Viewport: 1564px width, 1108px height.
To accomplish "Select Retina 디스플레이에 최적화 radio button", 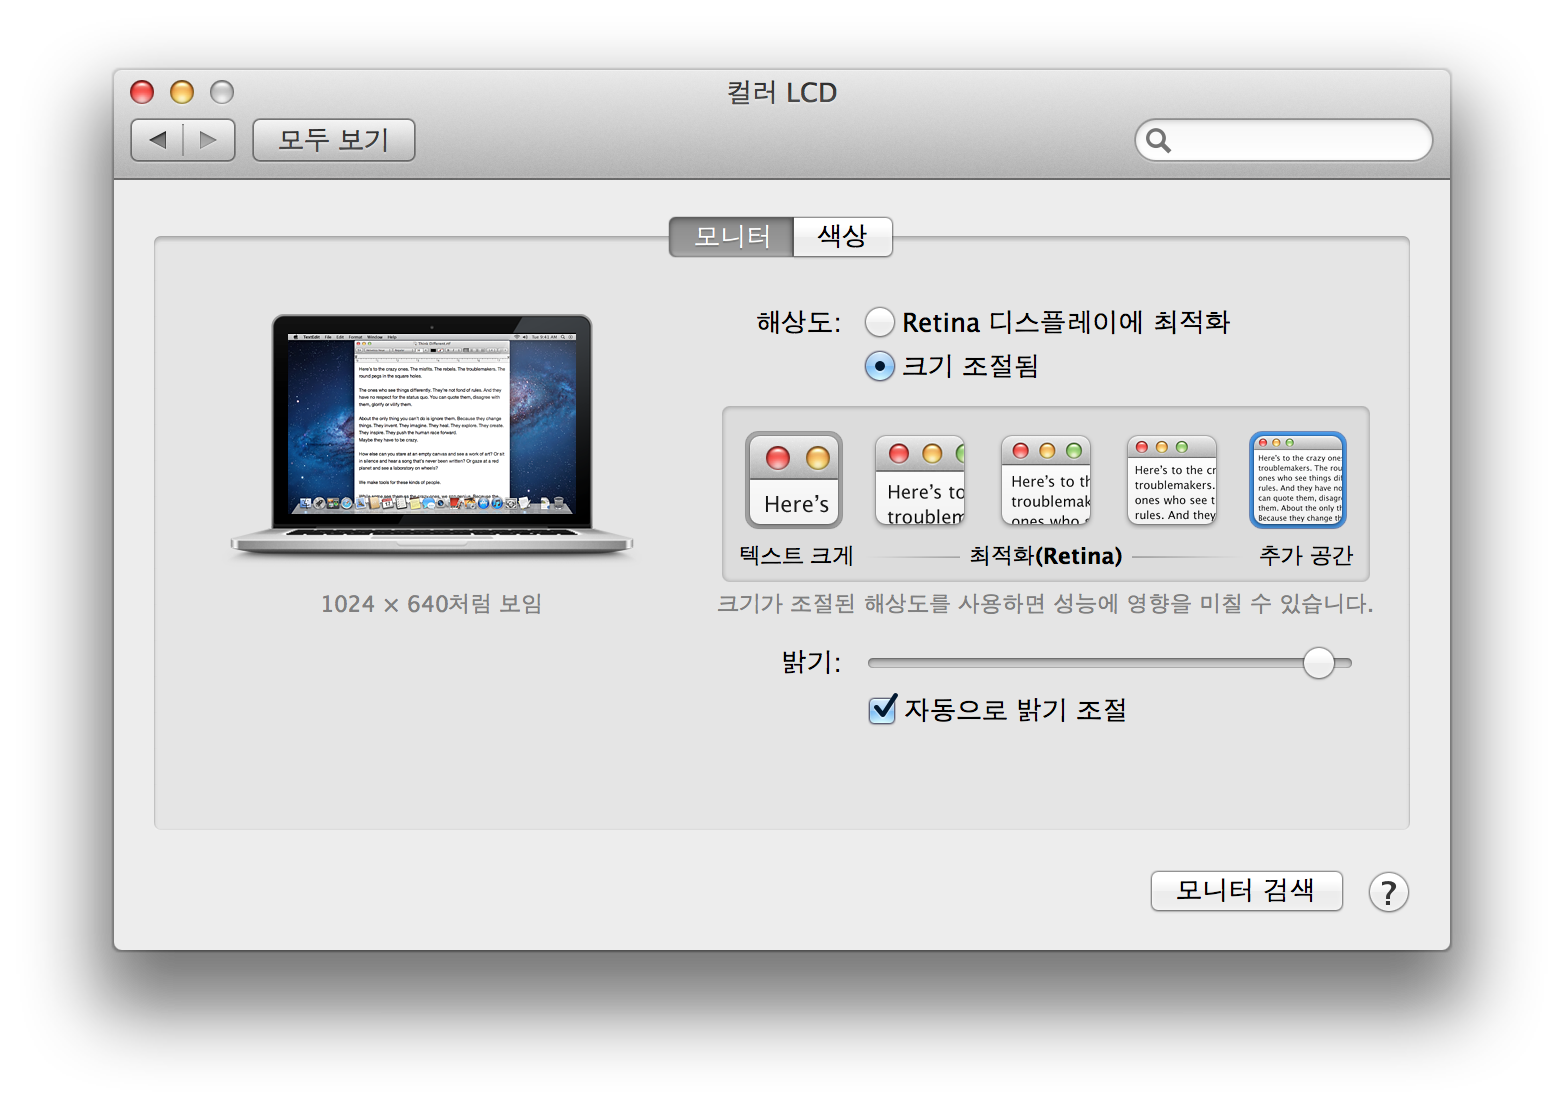I will (x=879, y=322).
